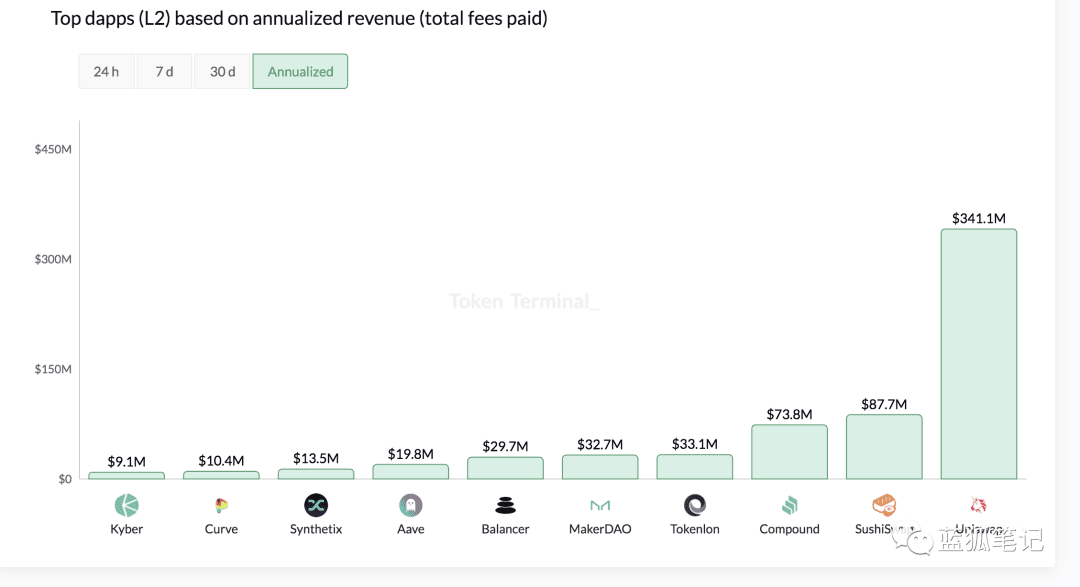The height and width of the screenshot is (587, 1080).
Task: Click the Balancer label
Action: 506,529
